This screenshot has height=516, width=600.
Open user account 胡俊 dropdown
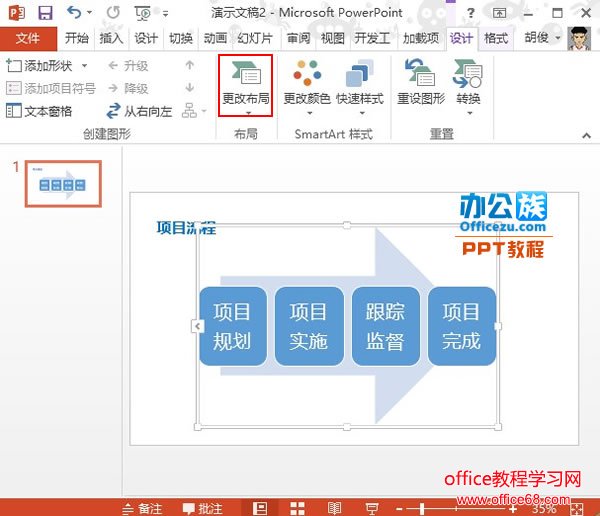tap(542, 38)
